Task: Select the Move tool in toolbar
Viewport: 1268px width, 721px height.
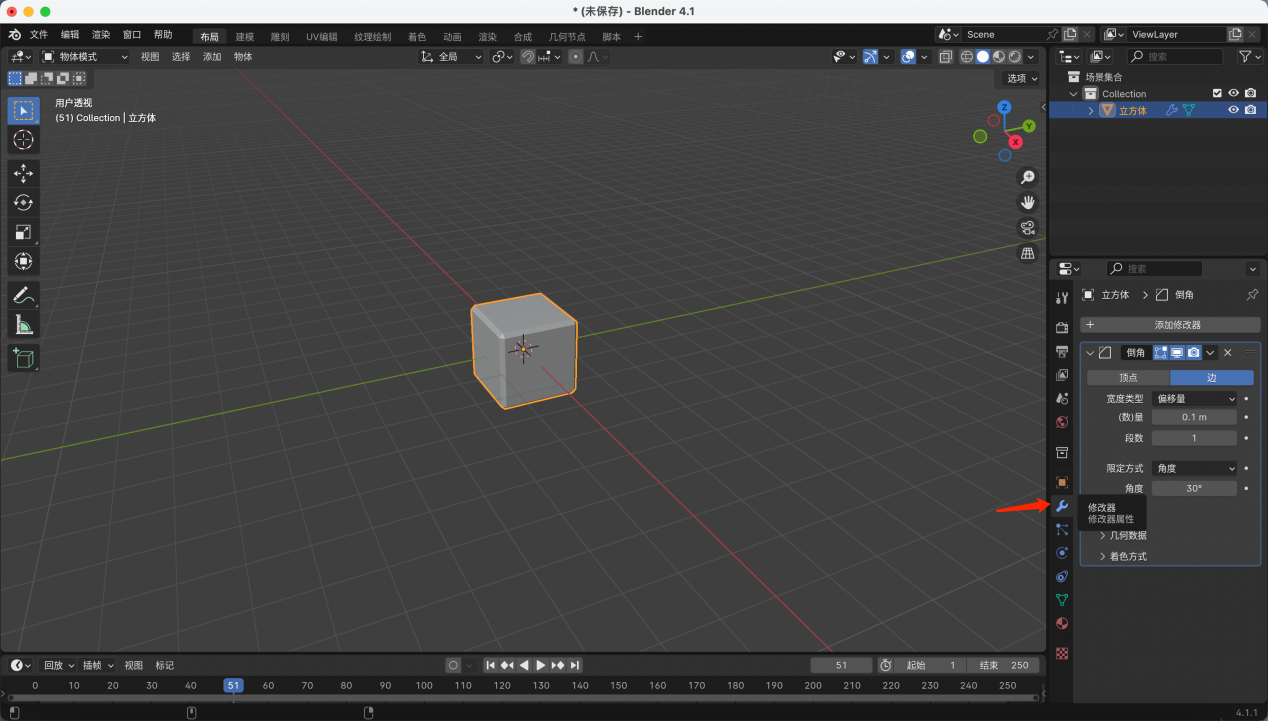Action: pos(24,173)
